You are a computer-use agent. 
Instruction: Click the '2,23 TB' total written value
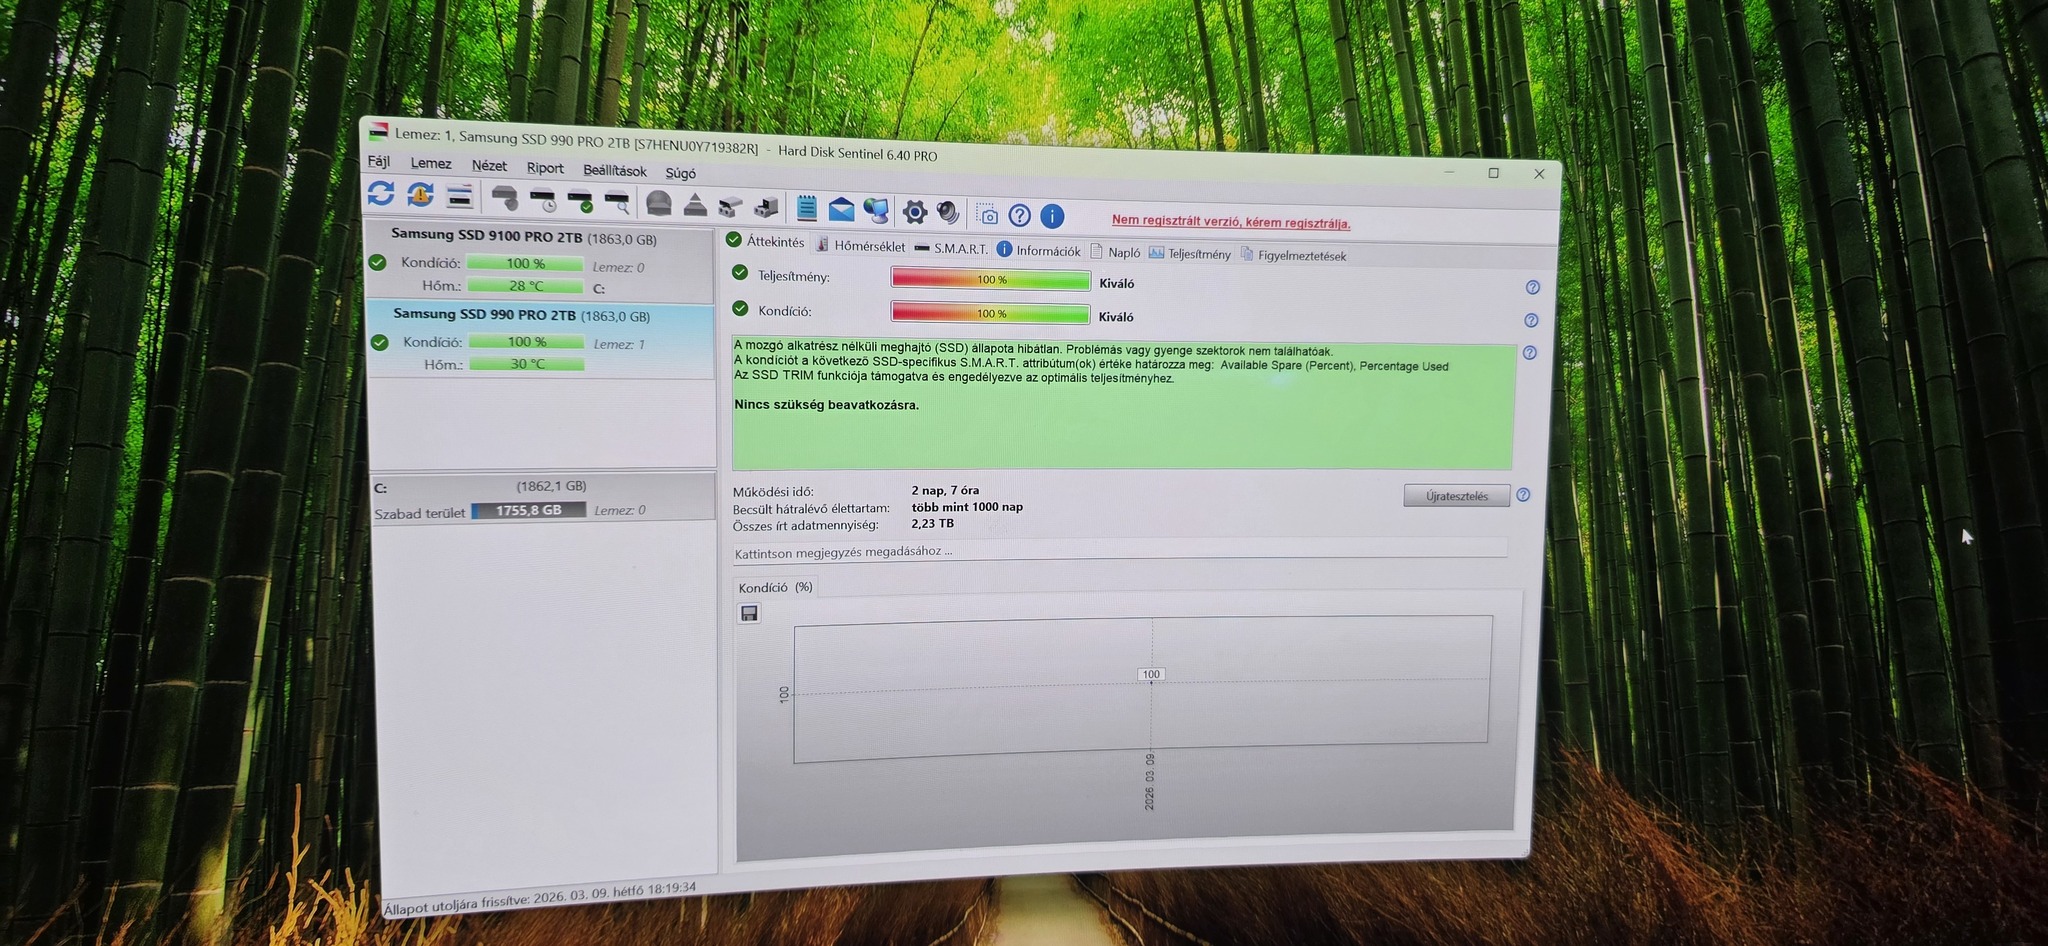pos(932,523)
